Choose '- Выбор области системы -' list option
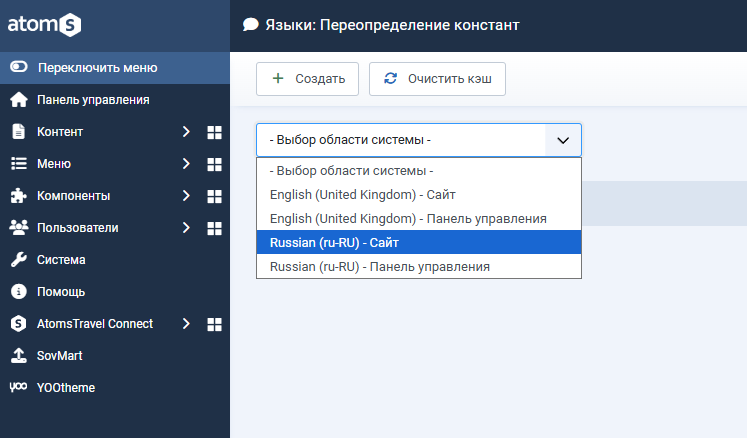This screenshot has width=747, height=438. (419, 171)
